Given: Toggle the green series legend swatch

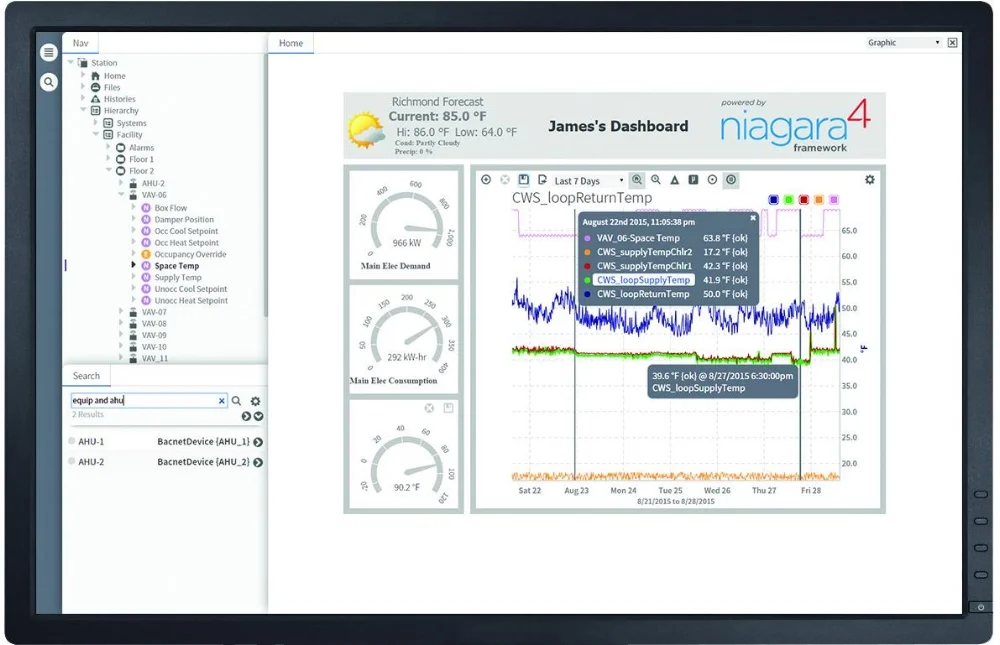Looking at the screenshot, I should (x=788, y=200).
